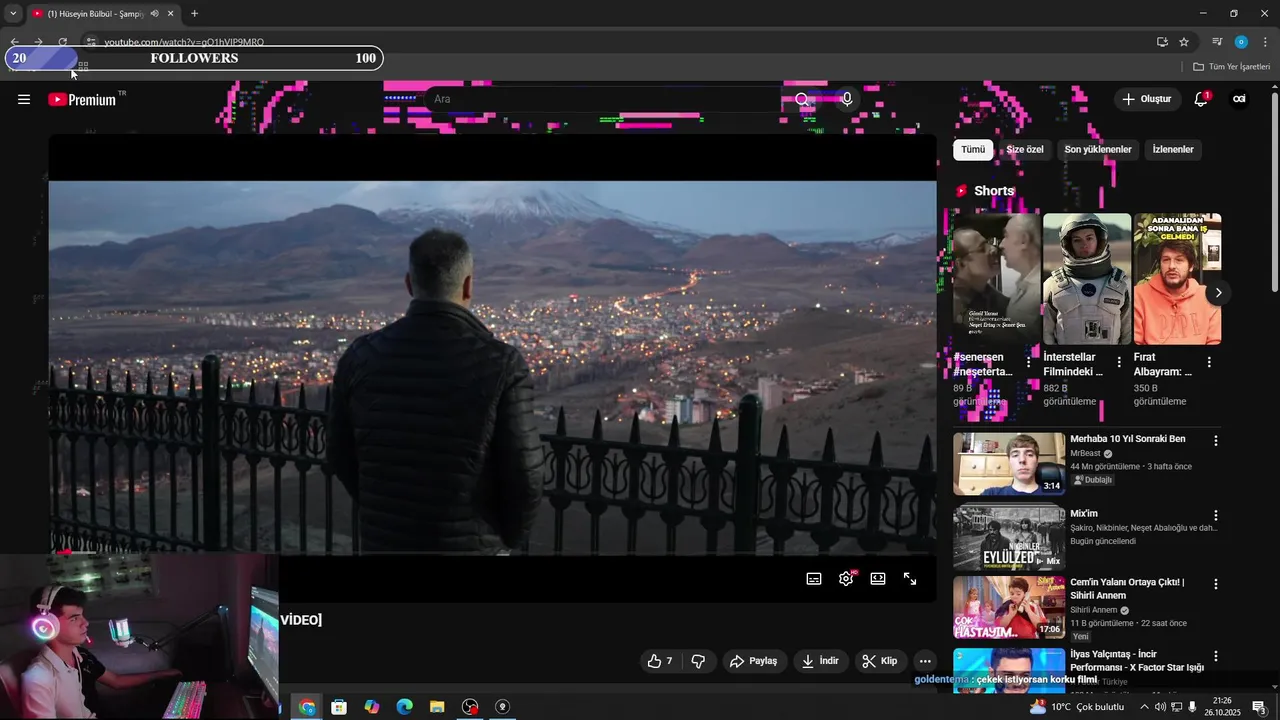This screenshot has width=1280, height=720.
Task: Open options menu for Mix'im playlist
Action: (x=1216, y=516)
